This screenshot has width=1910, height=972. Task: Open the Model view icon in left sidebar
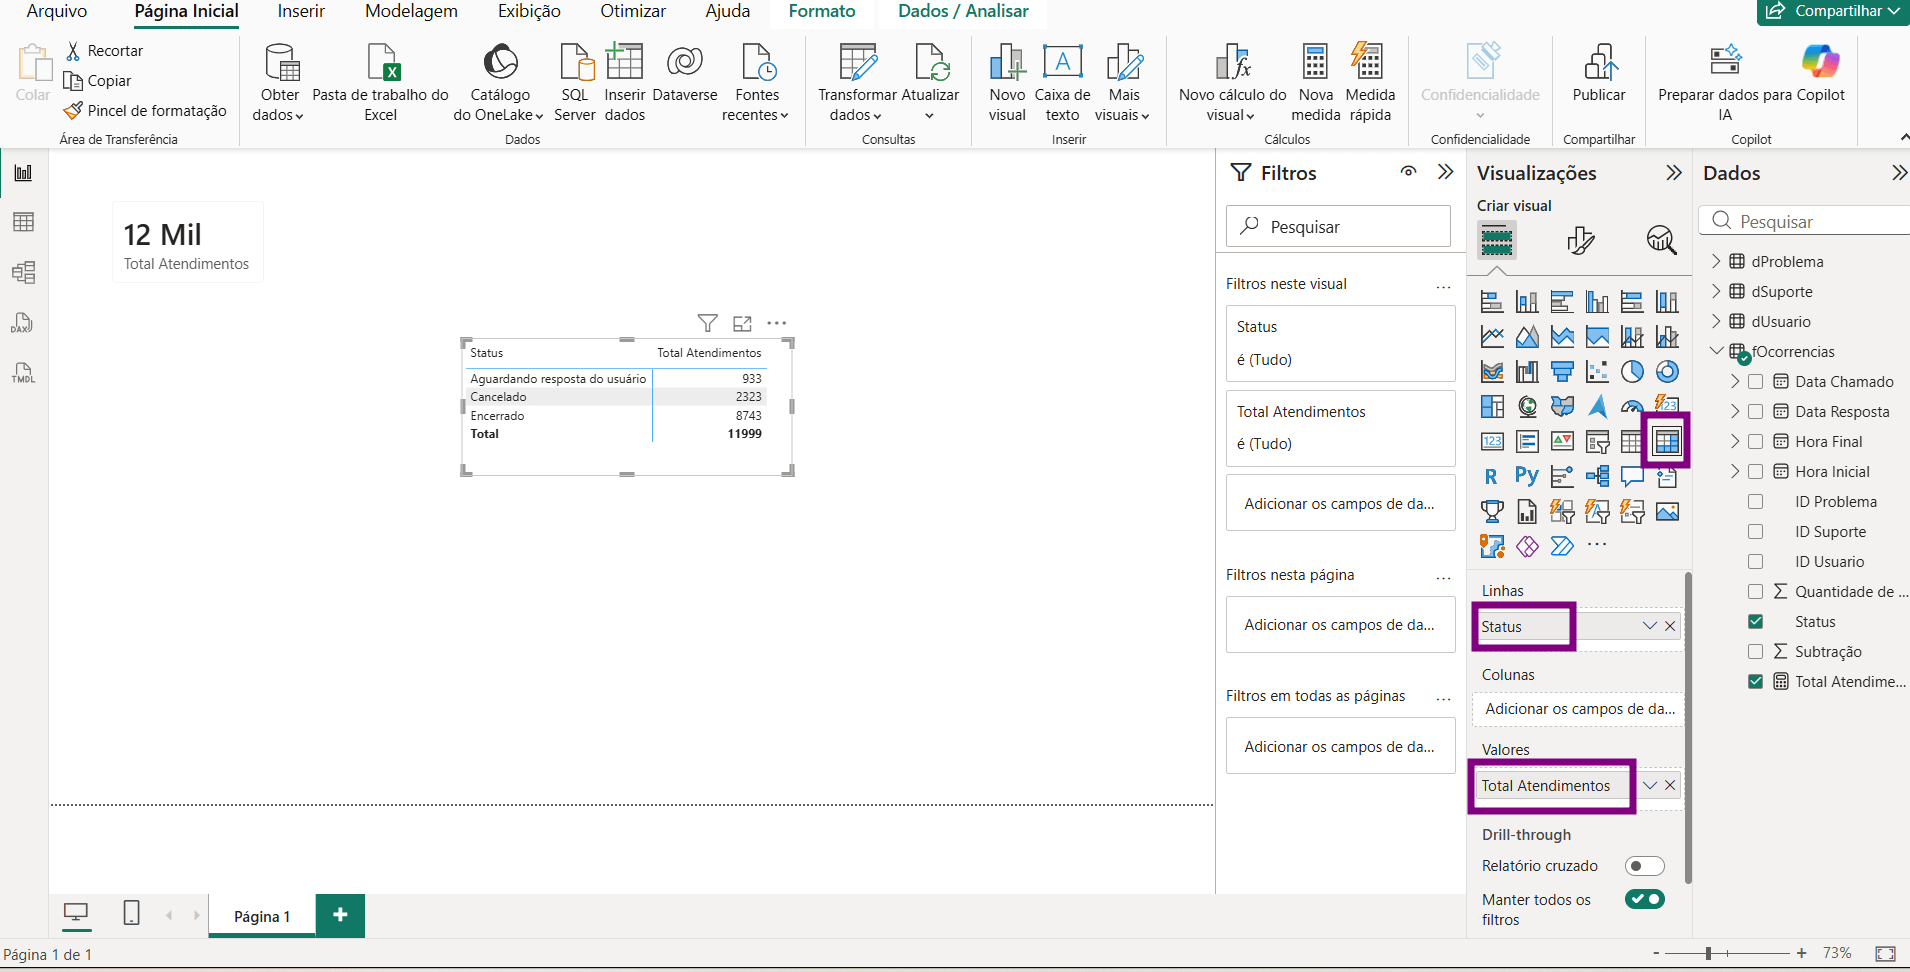coord(23,272)
